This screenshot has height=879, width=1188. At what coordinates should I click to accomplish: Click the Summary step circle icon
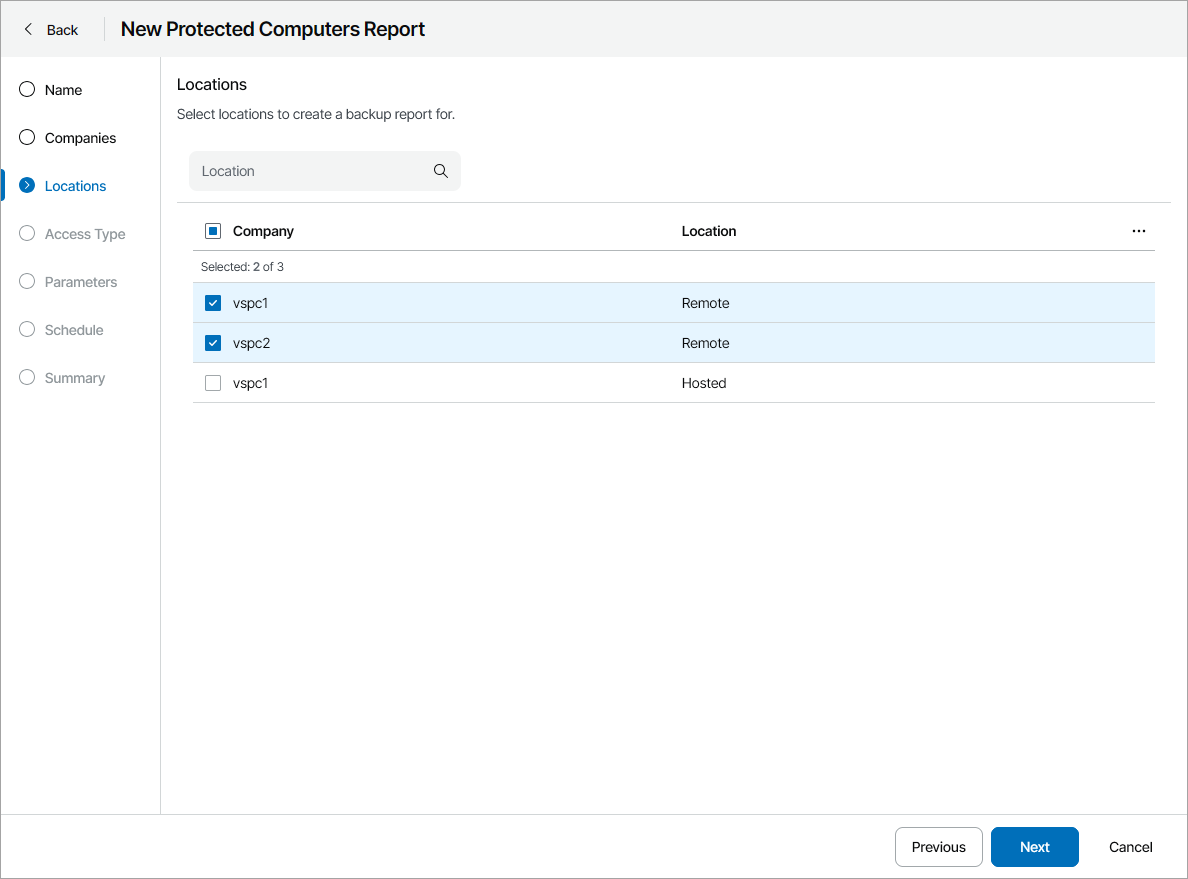point(27,378)
